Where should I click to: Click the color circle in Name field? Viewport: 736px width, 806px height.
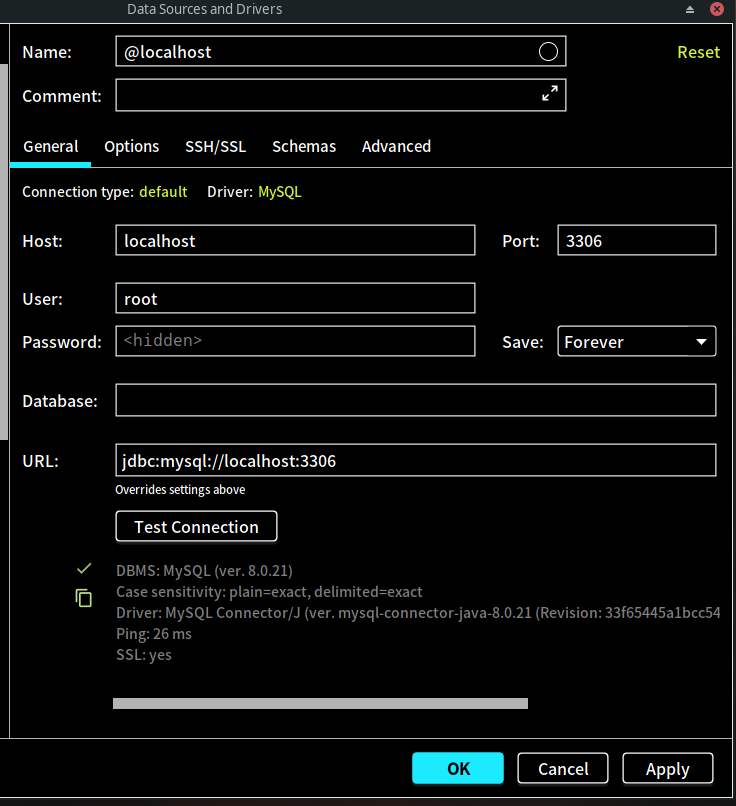coord(548,51)
